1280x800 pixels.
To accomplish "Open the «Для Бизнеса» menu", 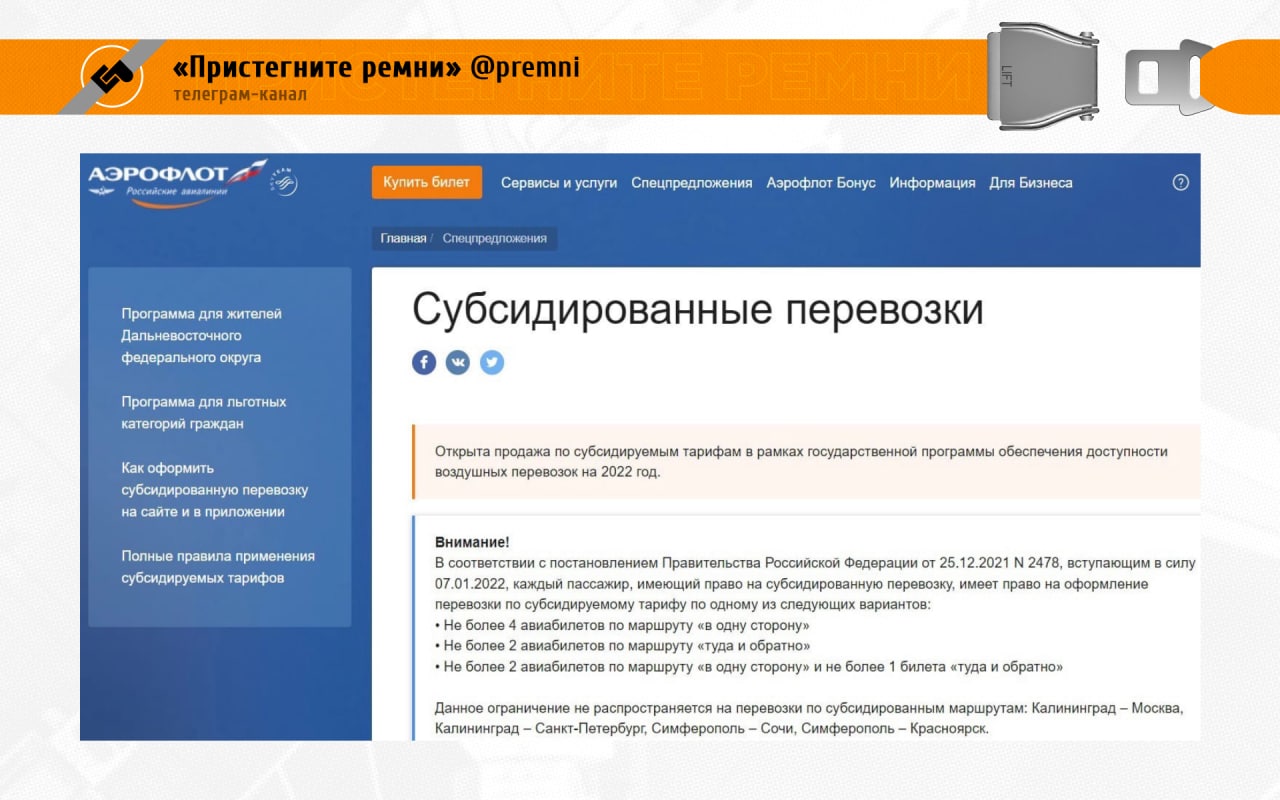I will (1031, 183).
